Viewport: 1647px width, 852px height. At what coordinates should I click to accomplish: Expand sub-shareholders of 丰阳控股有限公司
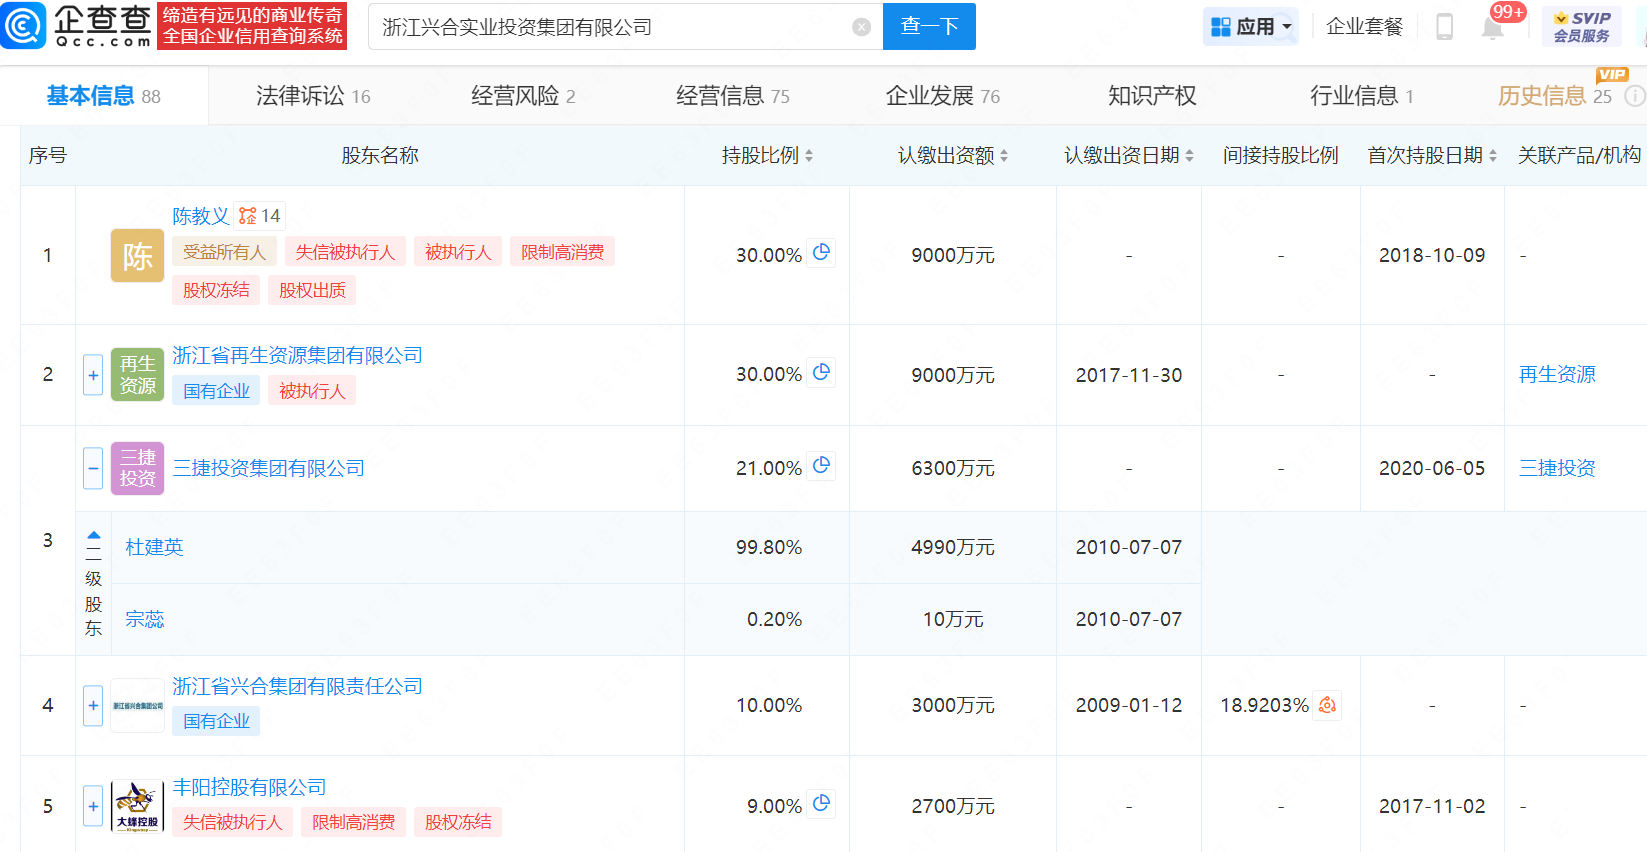tap(93, 806)
